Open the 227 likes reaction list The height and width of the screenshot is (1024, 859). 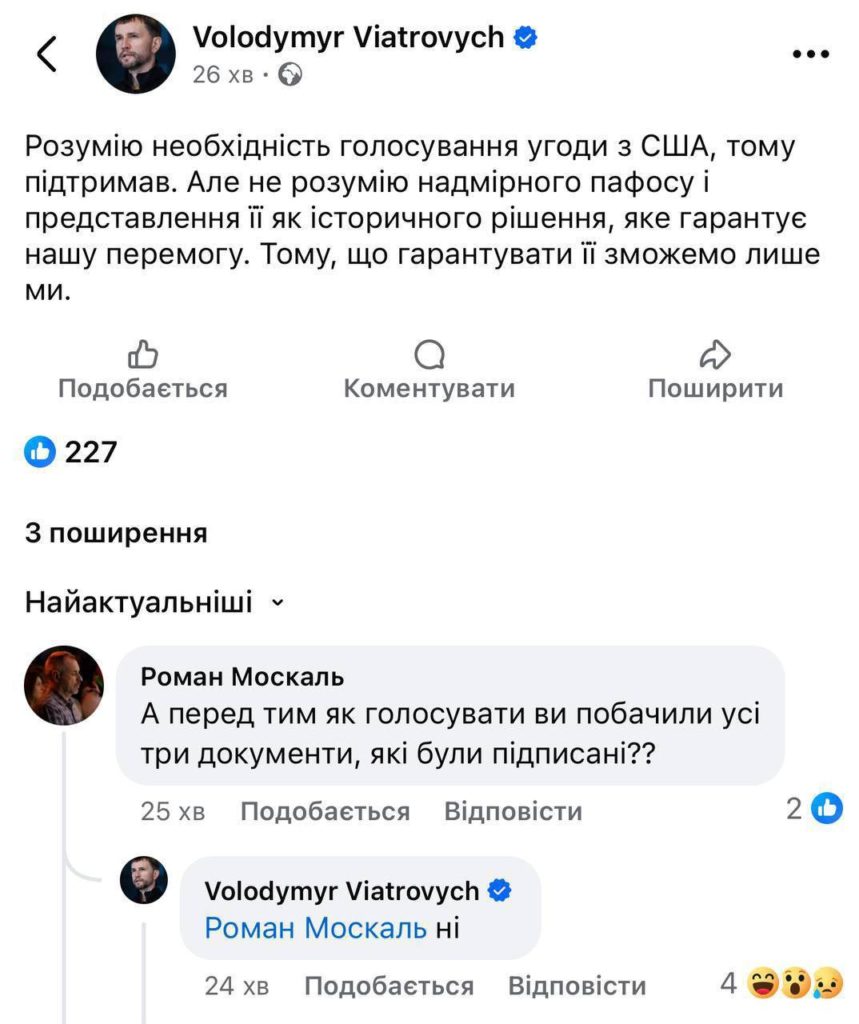[x=72, y=453]
